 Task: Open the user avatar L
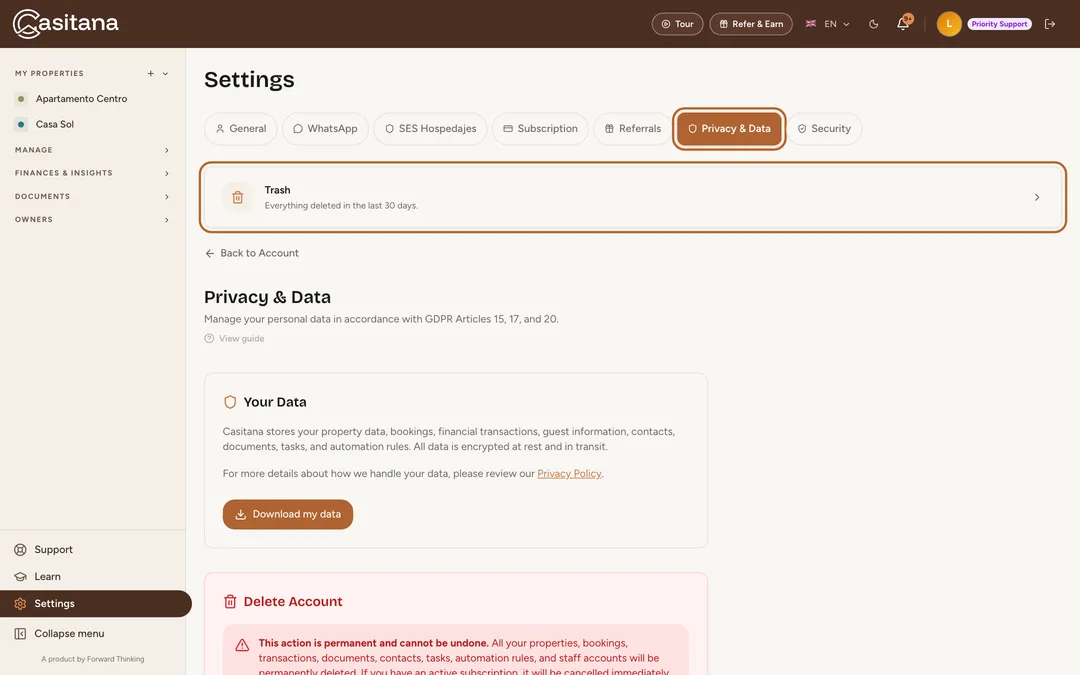pyautogui.click(x=948, y=24)
